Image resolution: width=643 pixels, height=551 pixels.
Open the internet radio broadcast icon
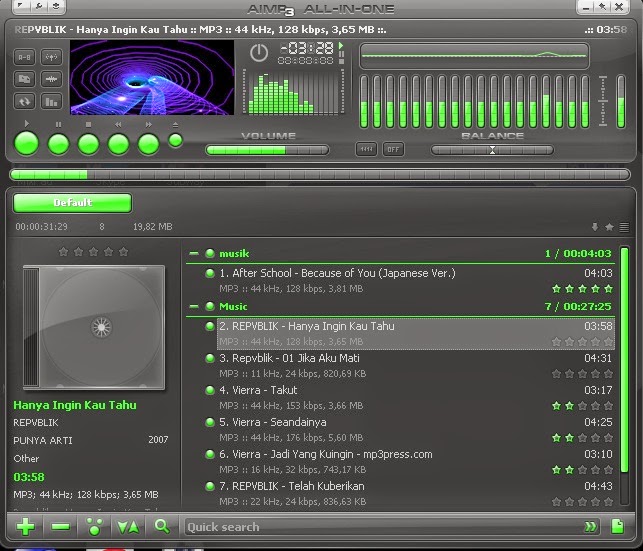[51, 57]
